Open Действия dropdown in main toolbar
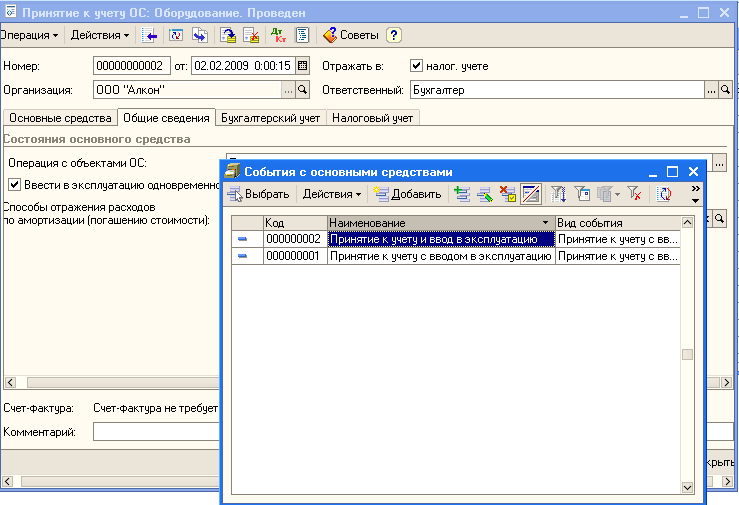Screen dimensions: 739x505 click(x=100, y=35)
